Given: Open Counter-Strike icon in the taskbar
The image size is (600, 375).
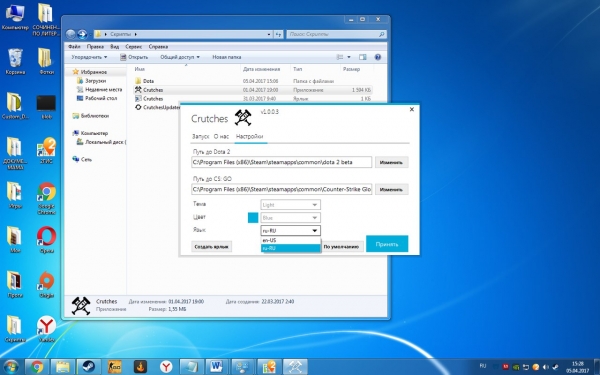Looking at the screenshot, I should pos(114,367).
